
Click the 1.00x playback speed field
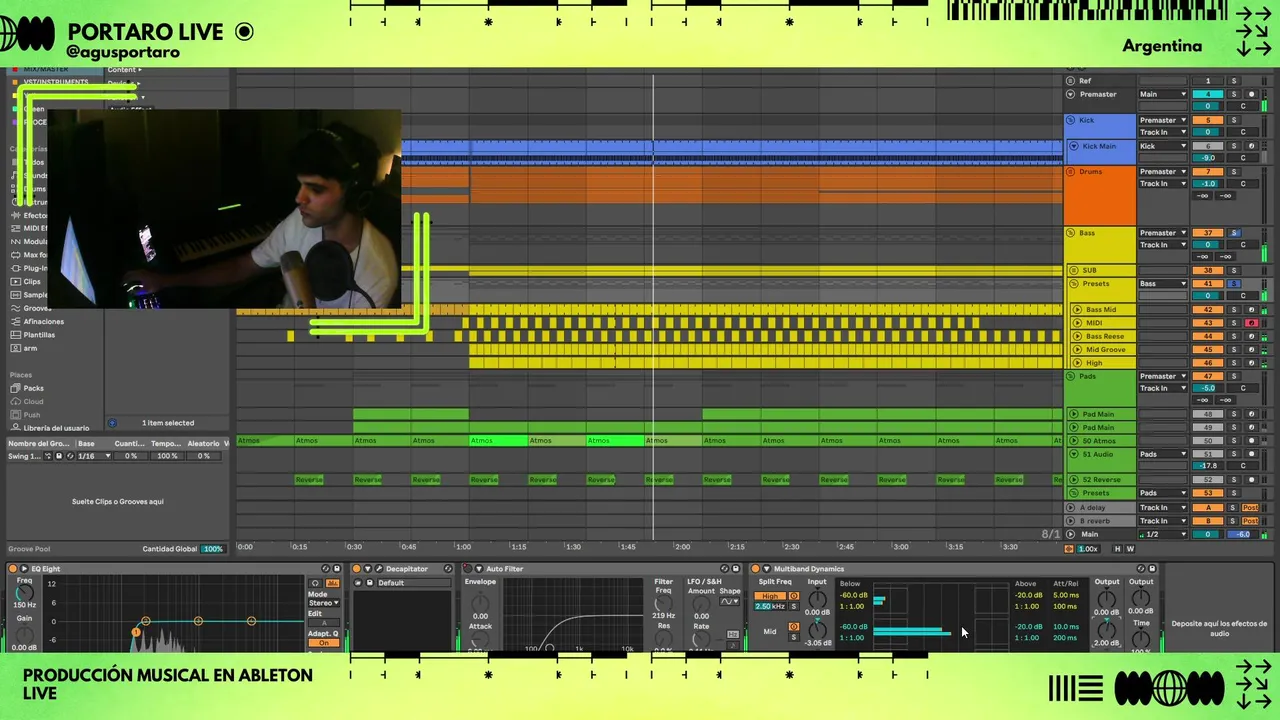click(1088, 548)
